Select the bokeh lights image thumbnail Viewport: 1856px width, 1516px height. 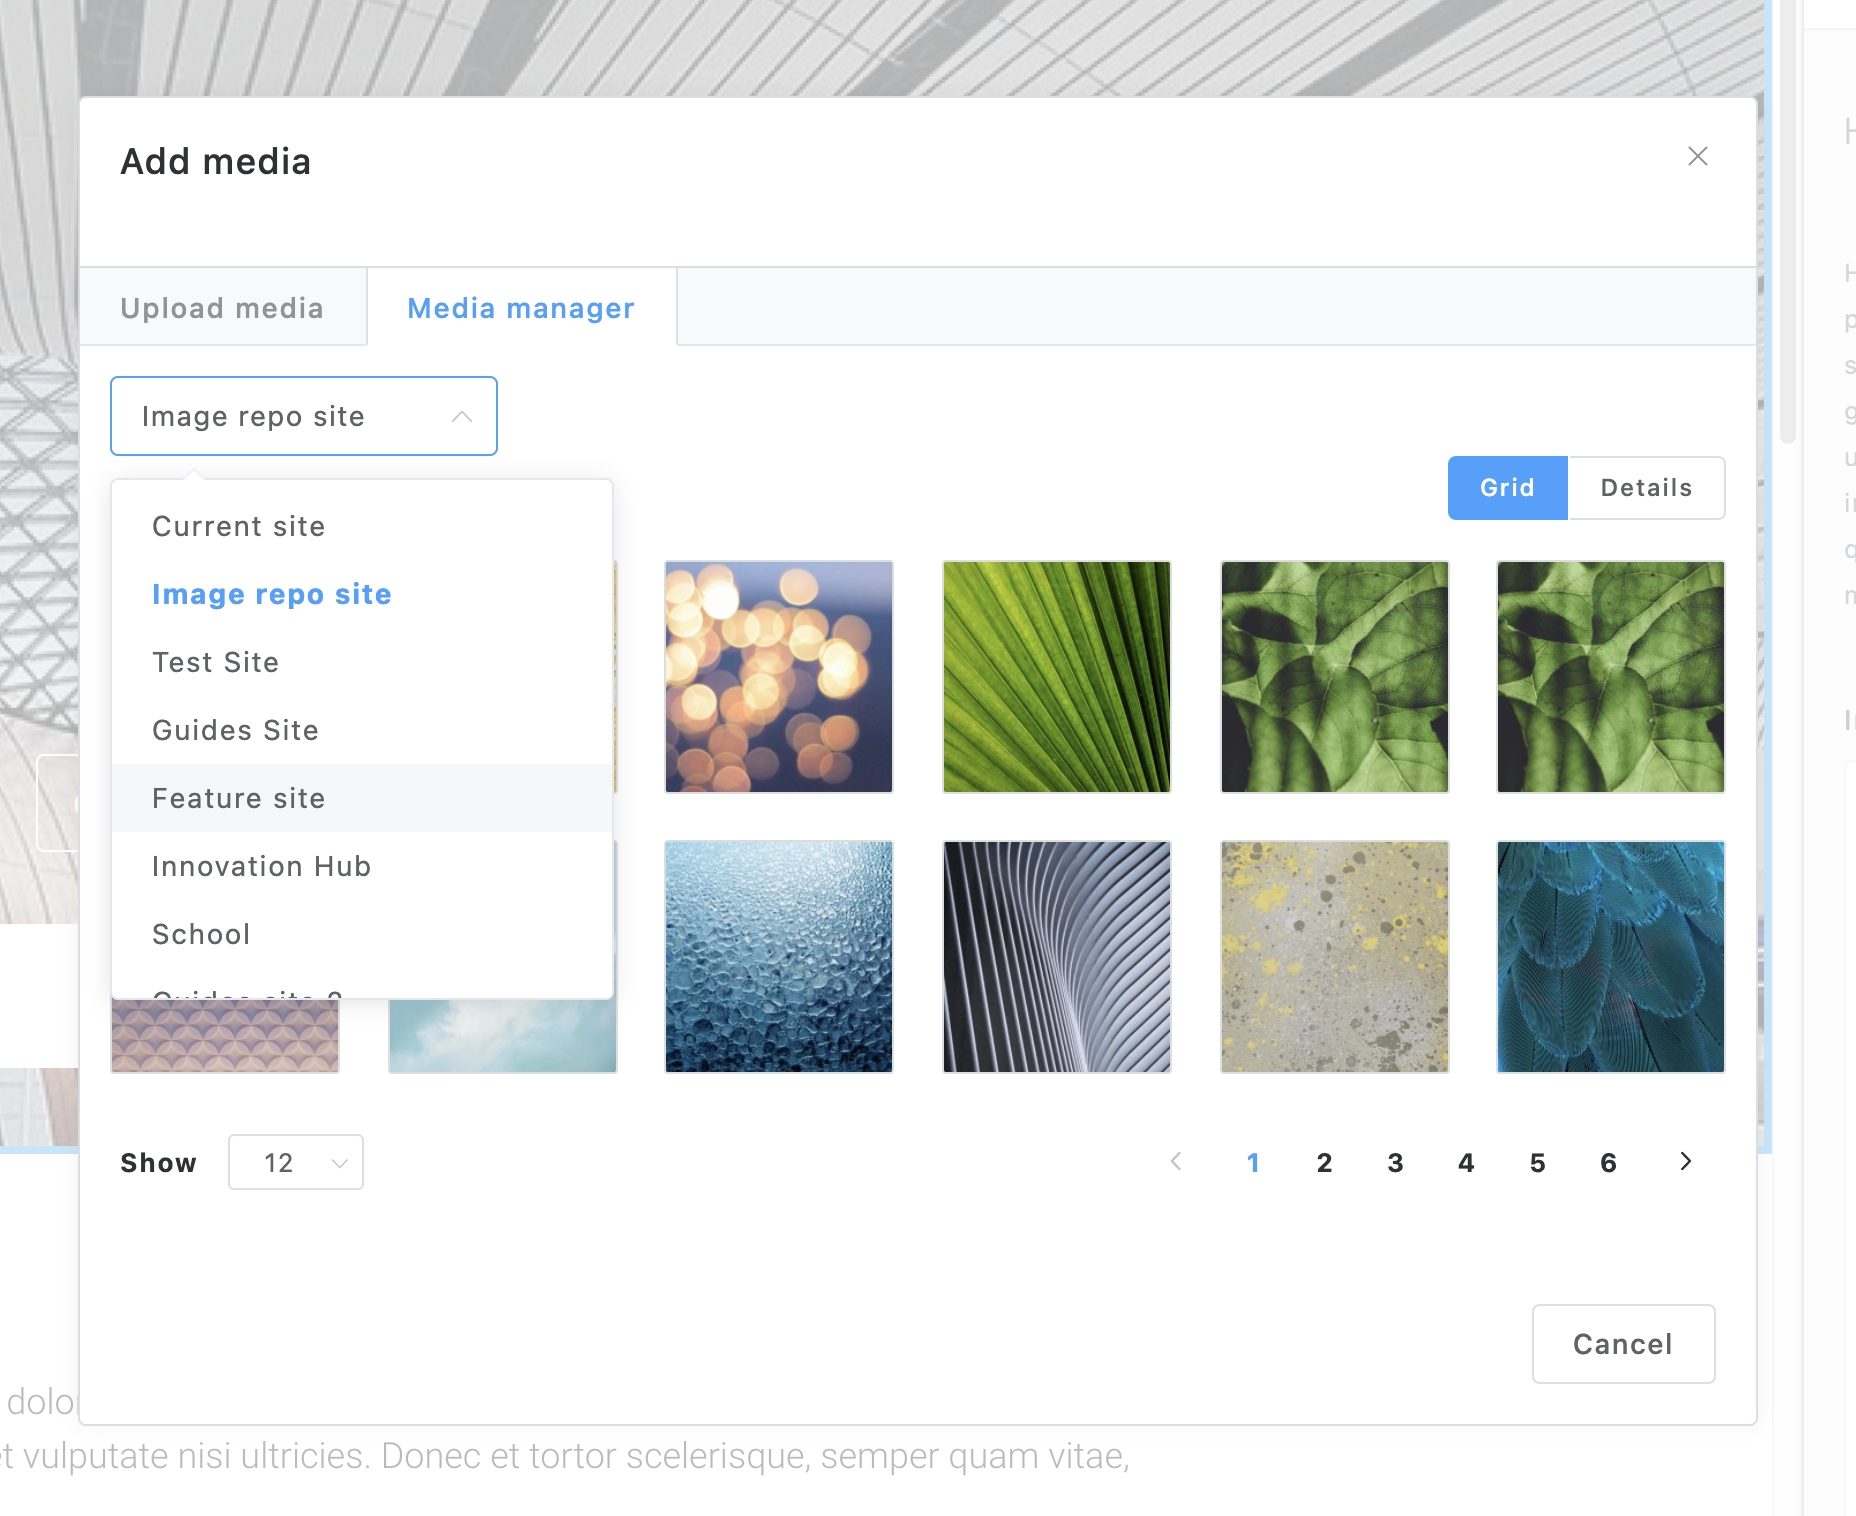[778, 677]
